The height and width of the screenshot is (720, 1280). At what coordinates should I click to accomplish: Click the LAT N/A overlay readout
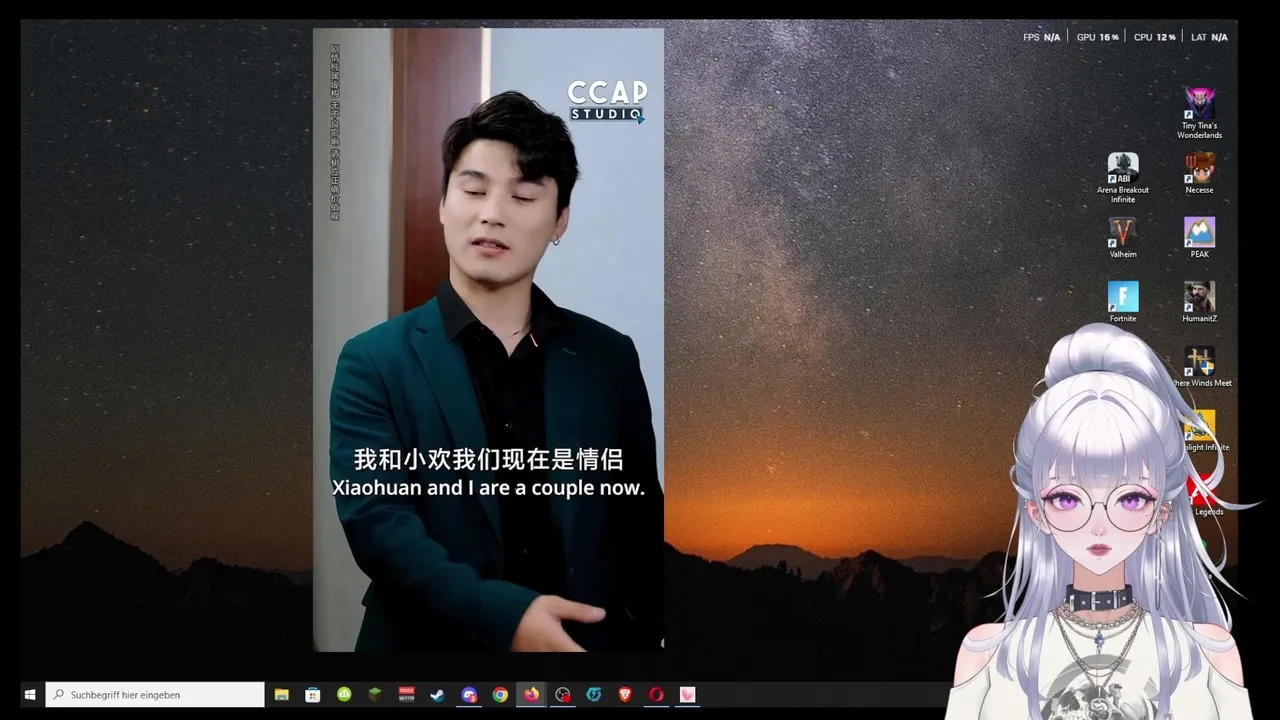(1209, 37)
